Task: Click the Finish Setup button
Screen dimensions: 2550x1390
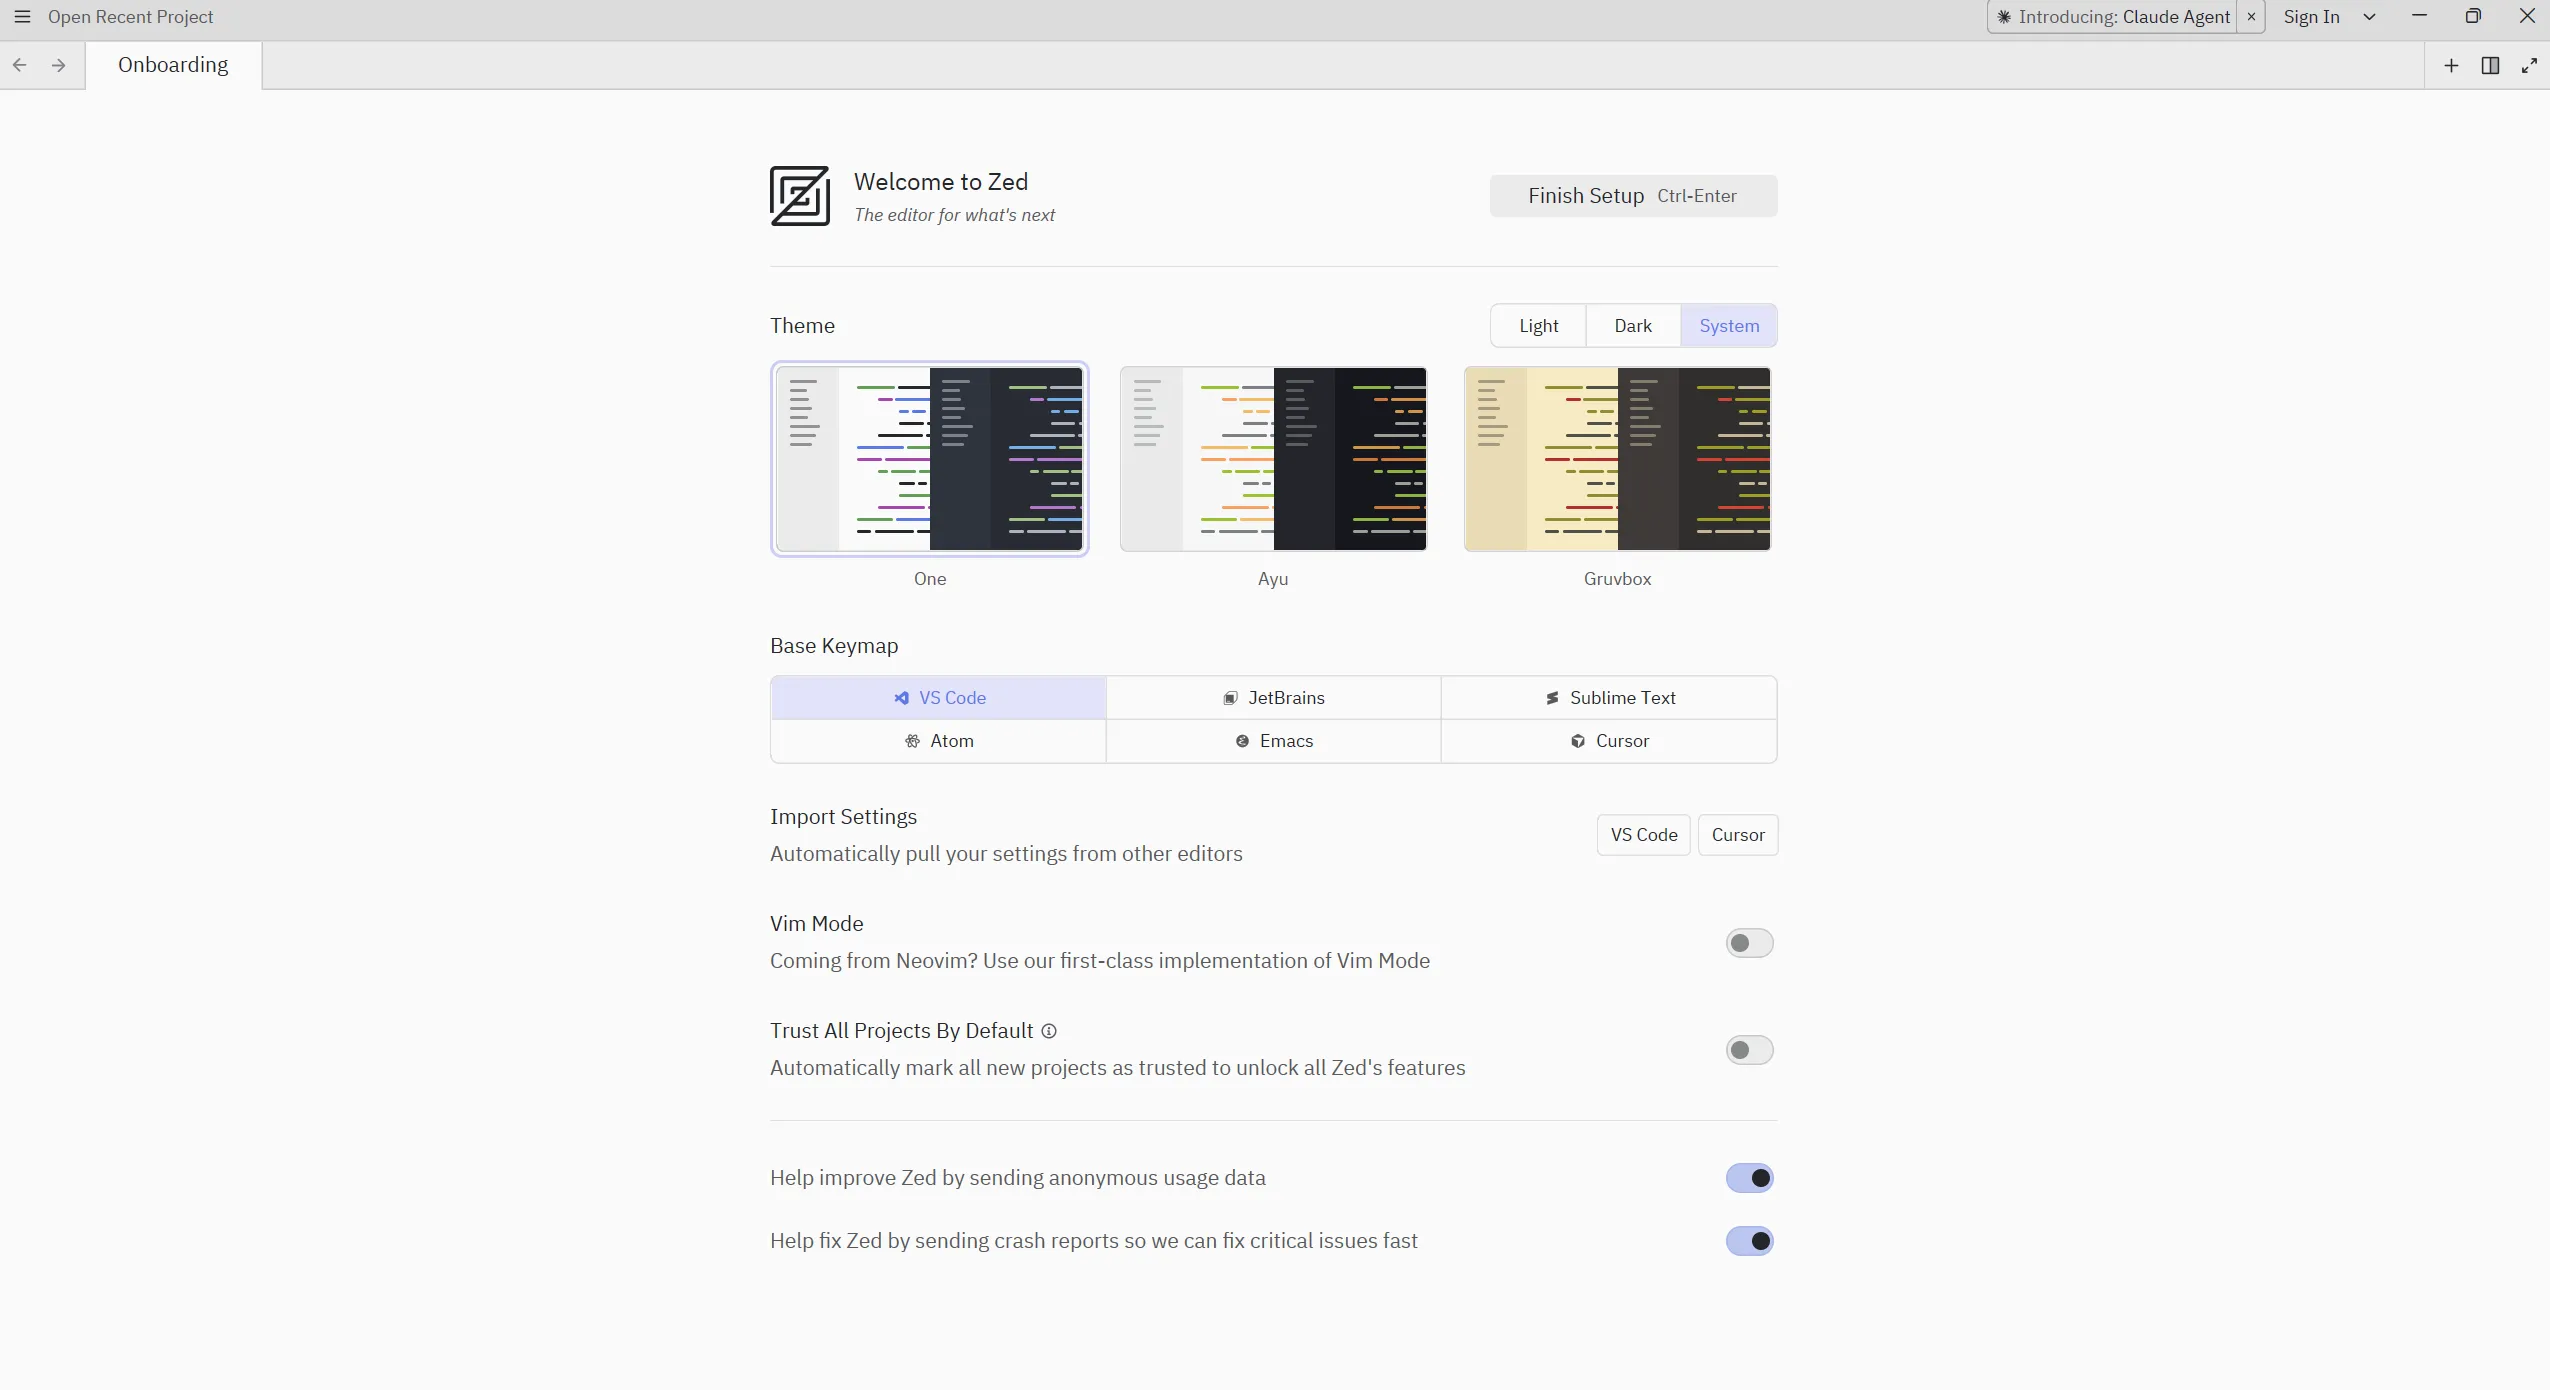Action: [1632, 195]
